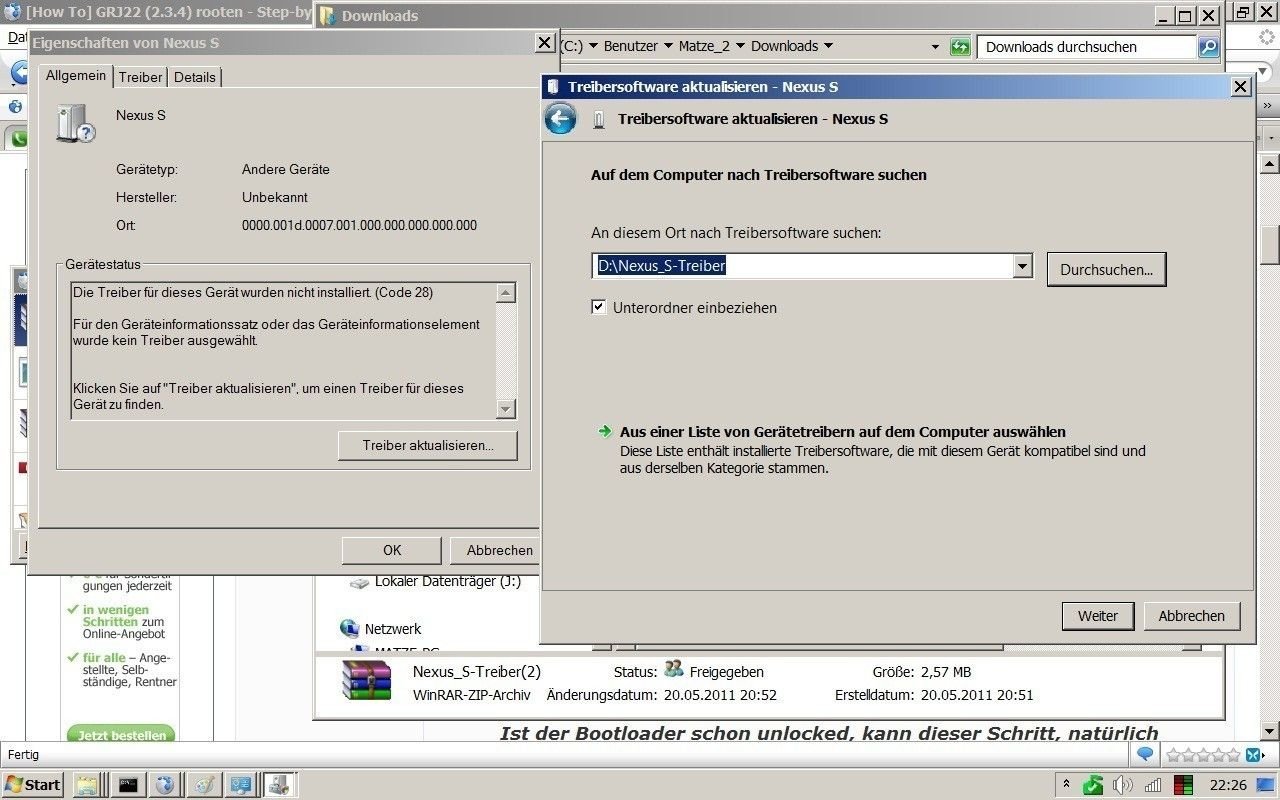Click the search magnifier in Downloads window
This screenshot has width=1280, height=800.
coord(1208,47)
